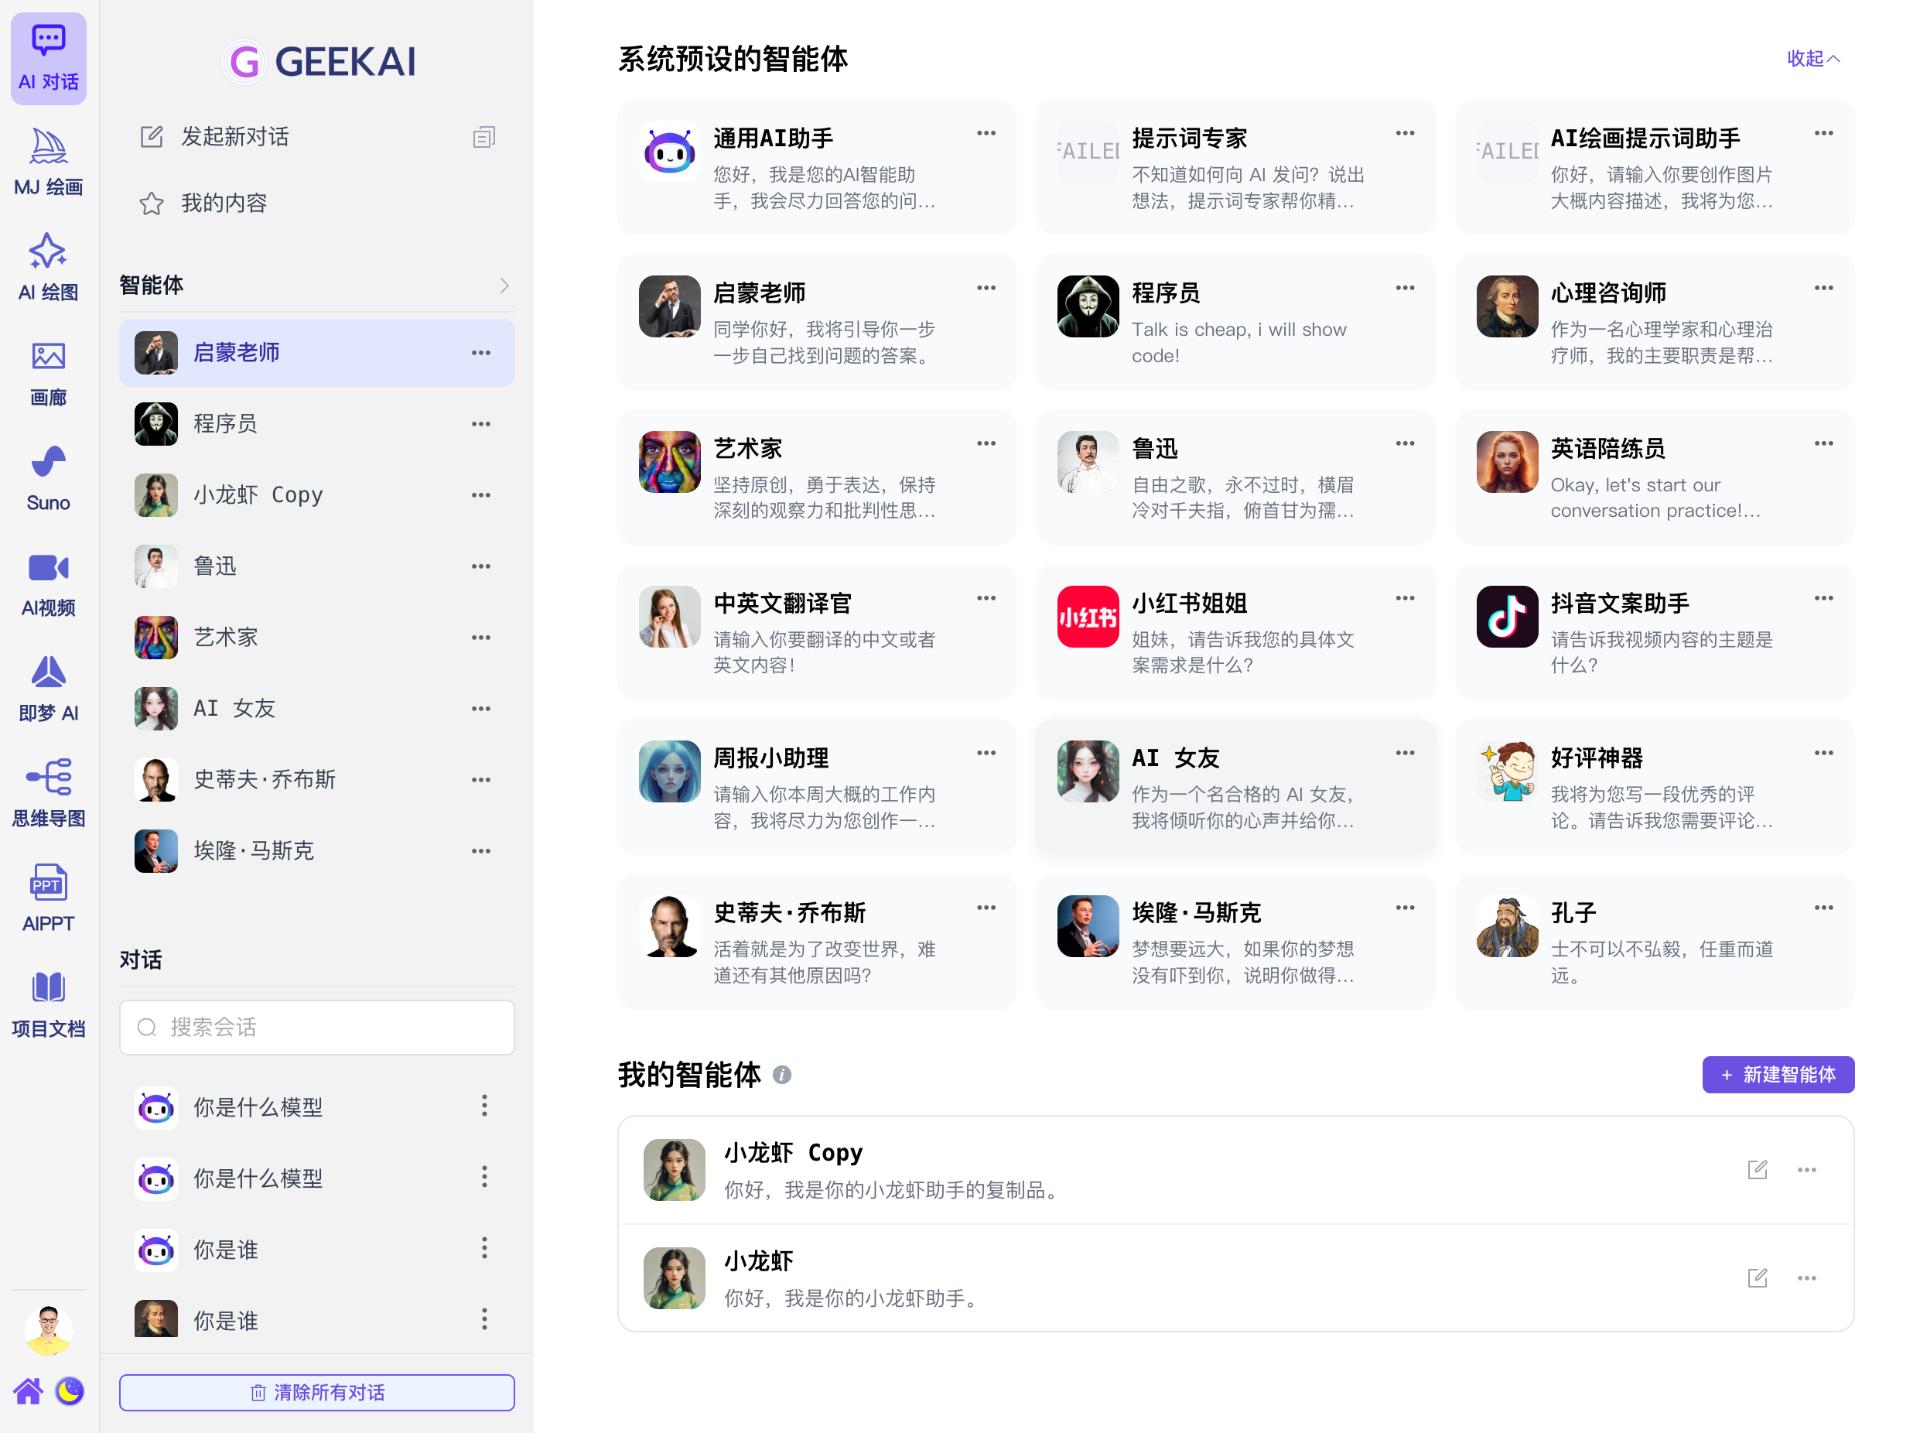Open the options menu on 通用AI助手 card
The width and height of the screenshot is (1920, 1433).
coord(986,133)
